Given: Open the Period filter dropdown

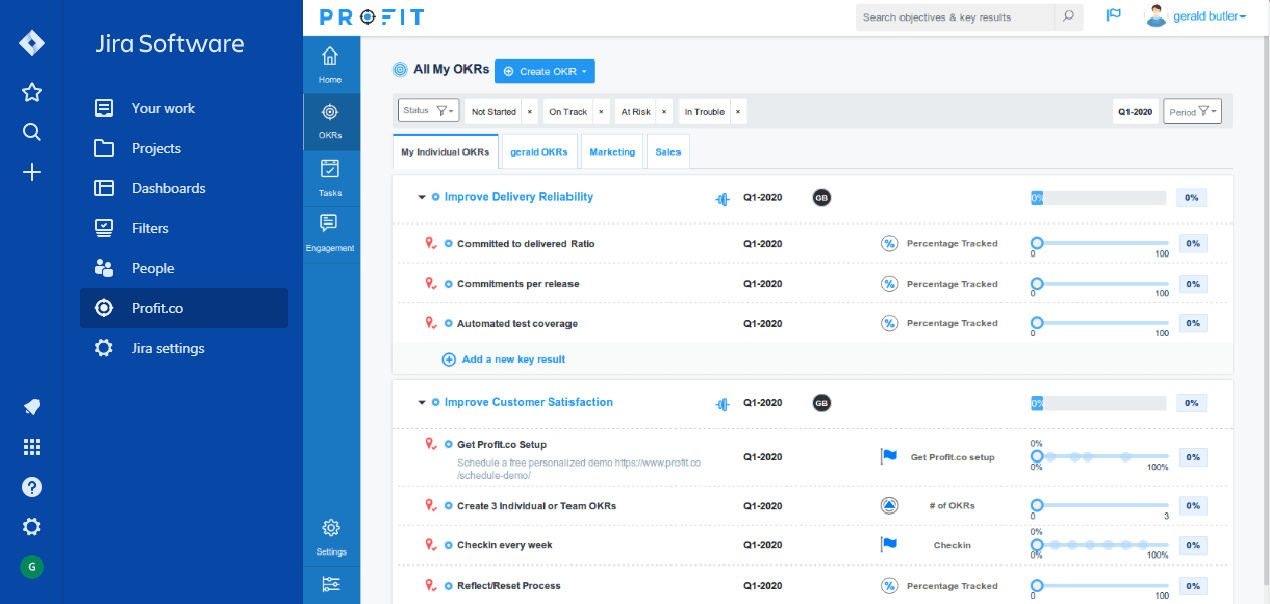Looking at the screenshot, I should pyautogui.click(x=1193, y=111).
